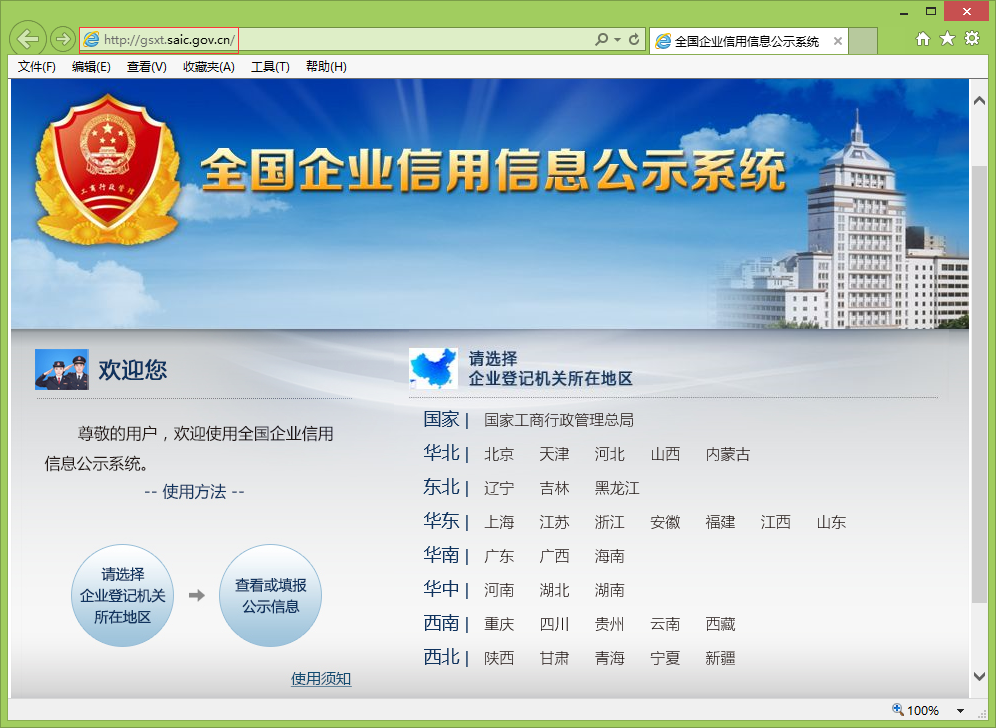Screen dimensions: 996x728
Task: Select region 江西
Action: pyautogui.click(x=776, y=522)
